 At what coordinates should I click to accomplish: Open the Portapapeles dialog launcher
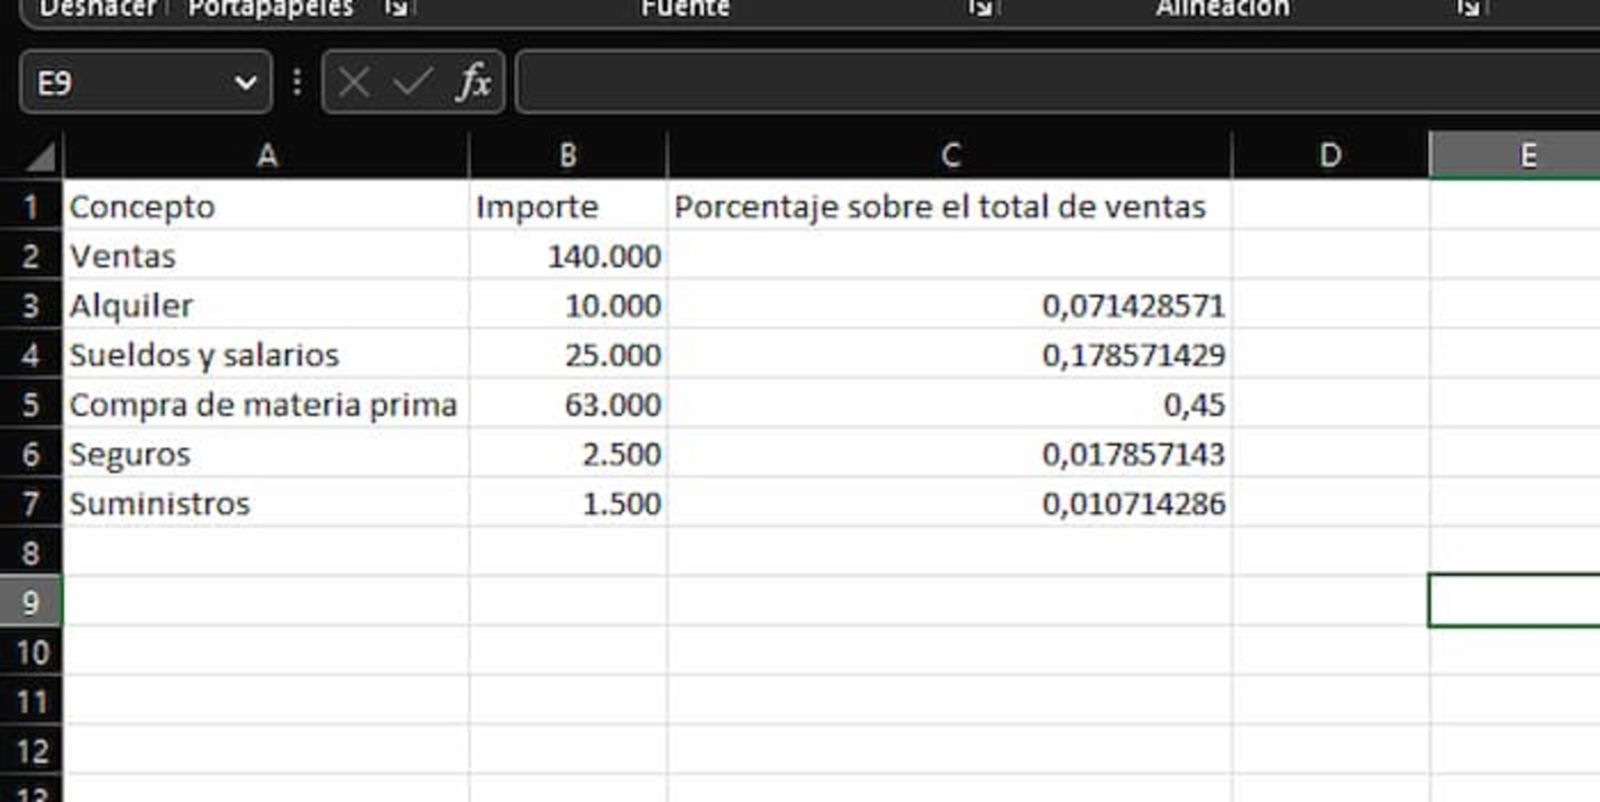[x=397, y=9]
